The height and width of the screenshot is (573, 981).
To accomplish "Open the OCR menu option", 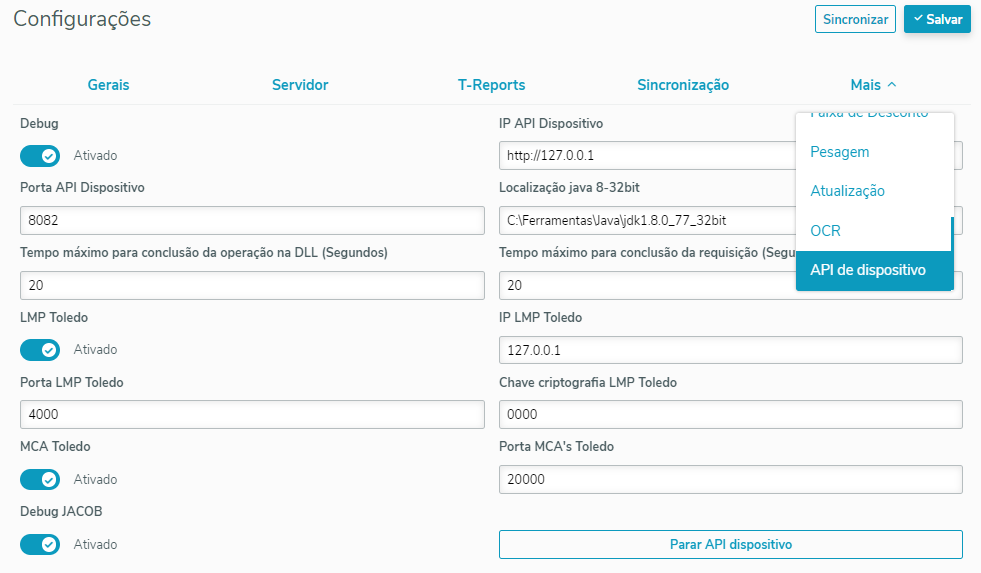I will click(826, 231).
